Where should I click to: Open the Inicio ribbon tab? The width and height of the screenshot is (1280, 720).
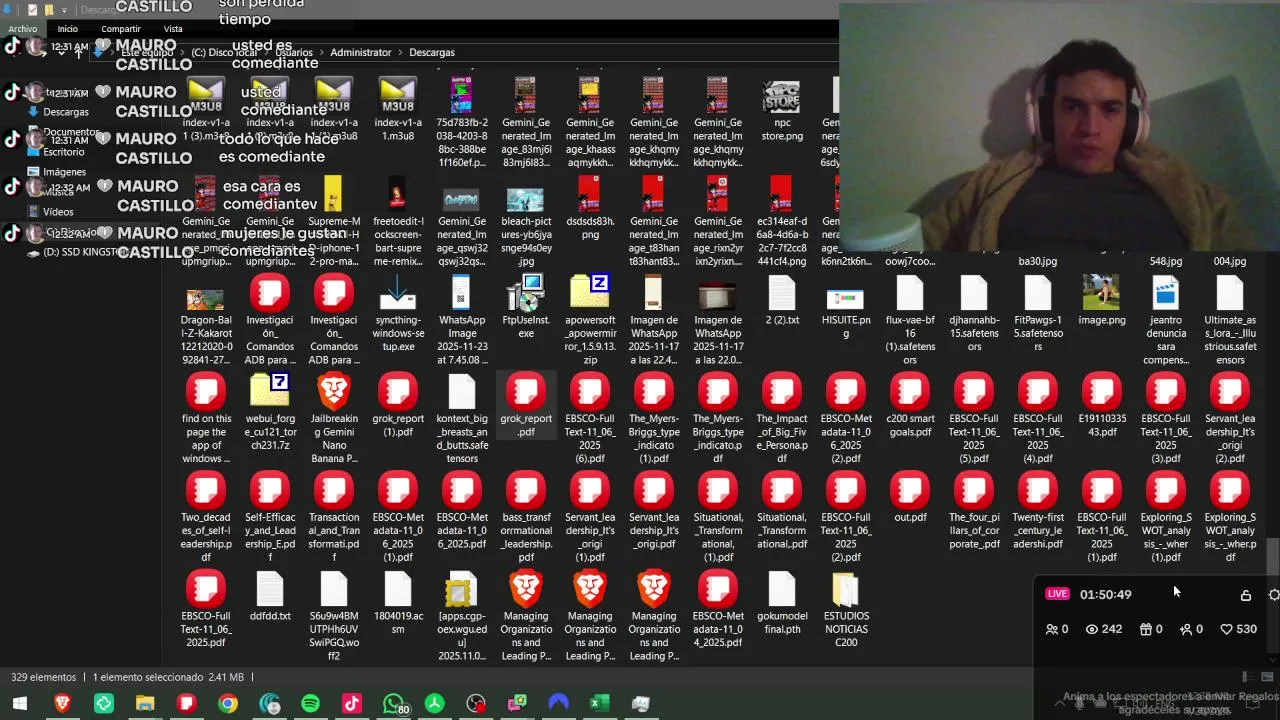click(x=67, y=29)
